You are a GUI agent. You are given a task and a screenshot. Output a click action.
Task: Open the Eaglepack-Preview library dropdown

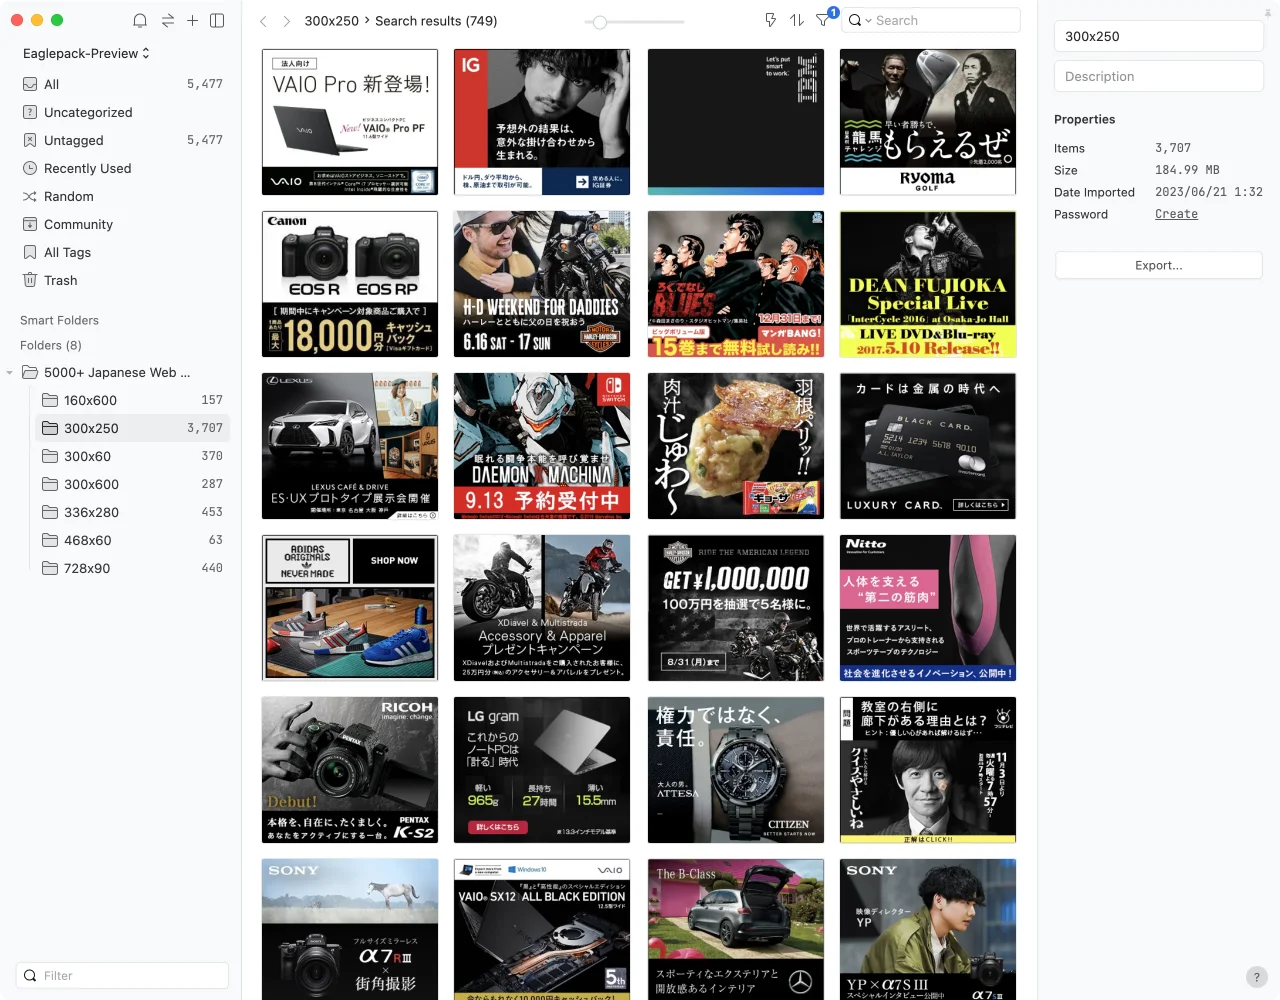tap(86, 53)
